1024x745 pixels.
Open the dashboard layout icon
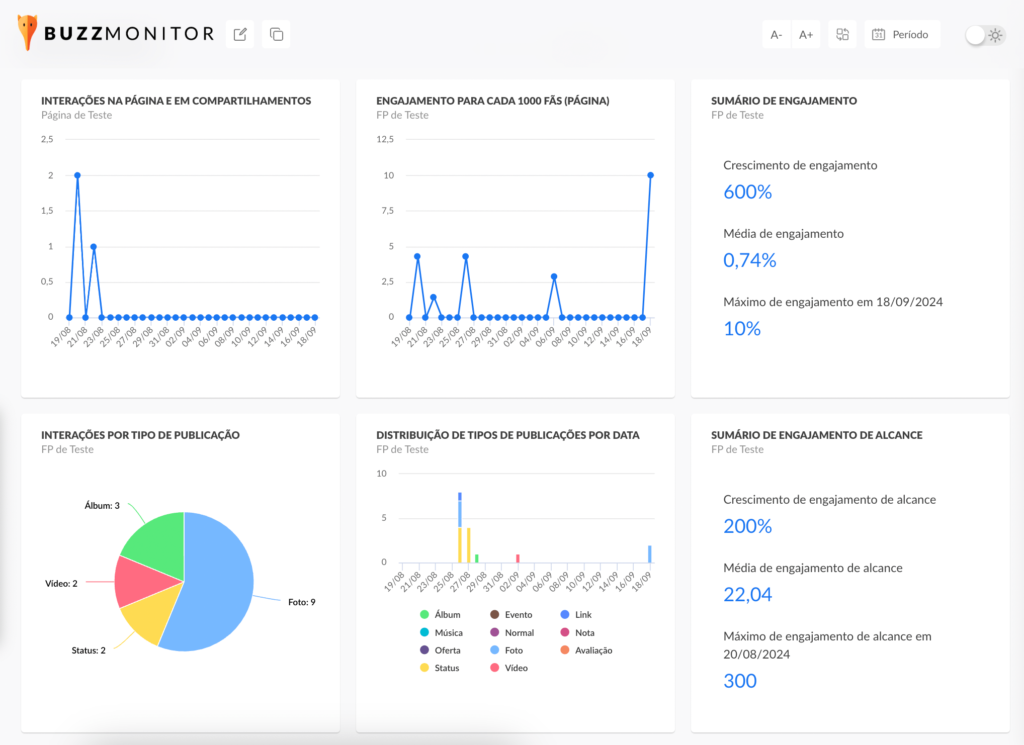[x=843, y=34]
